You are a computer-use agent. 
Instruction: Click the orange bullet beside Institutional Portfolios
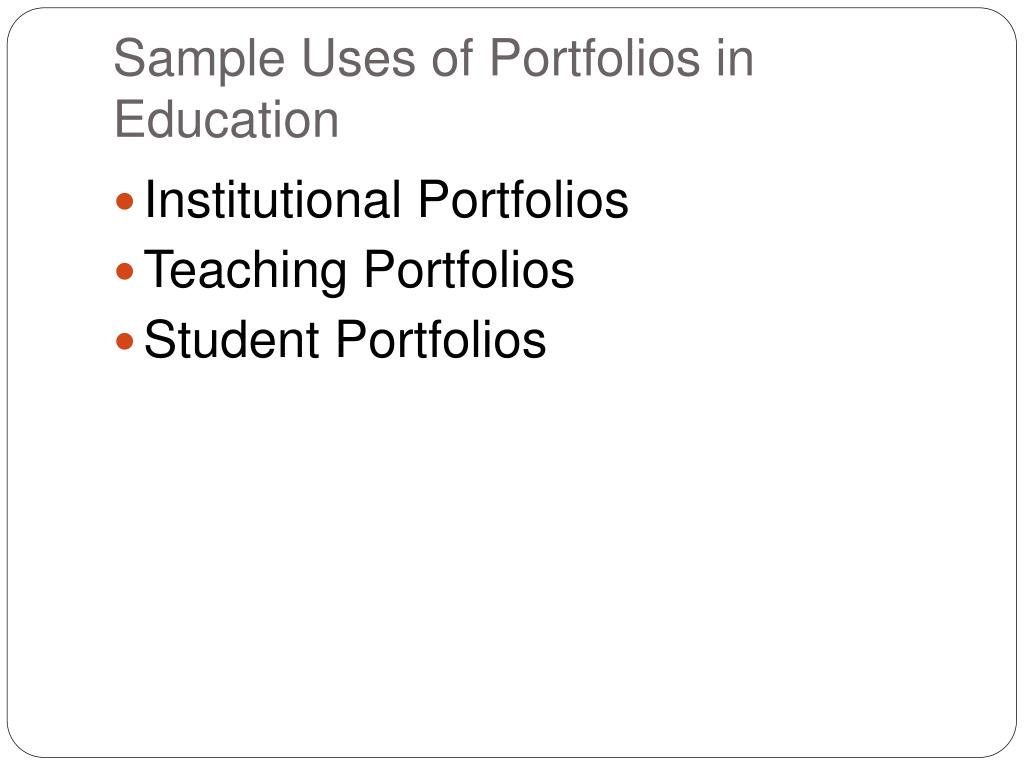coord(124,201)
